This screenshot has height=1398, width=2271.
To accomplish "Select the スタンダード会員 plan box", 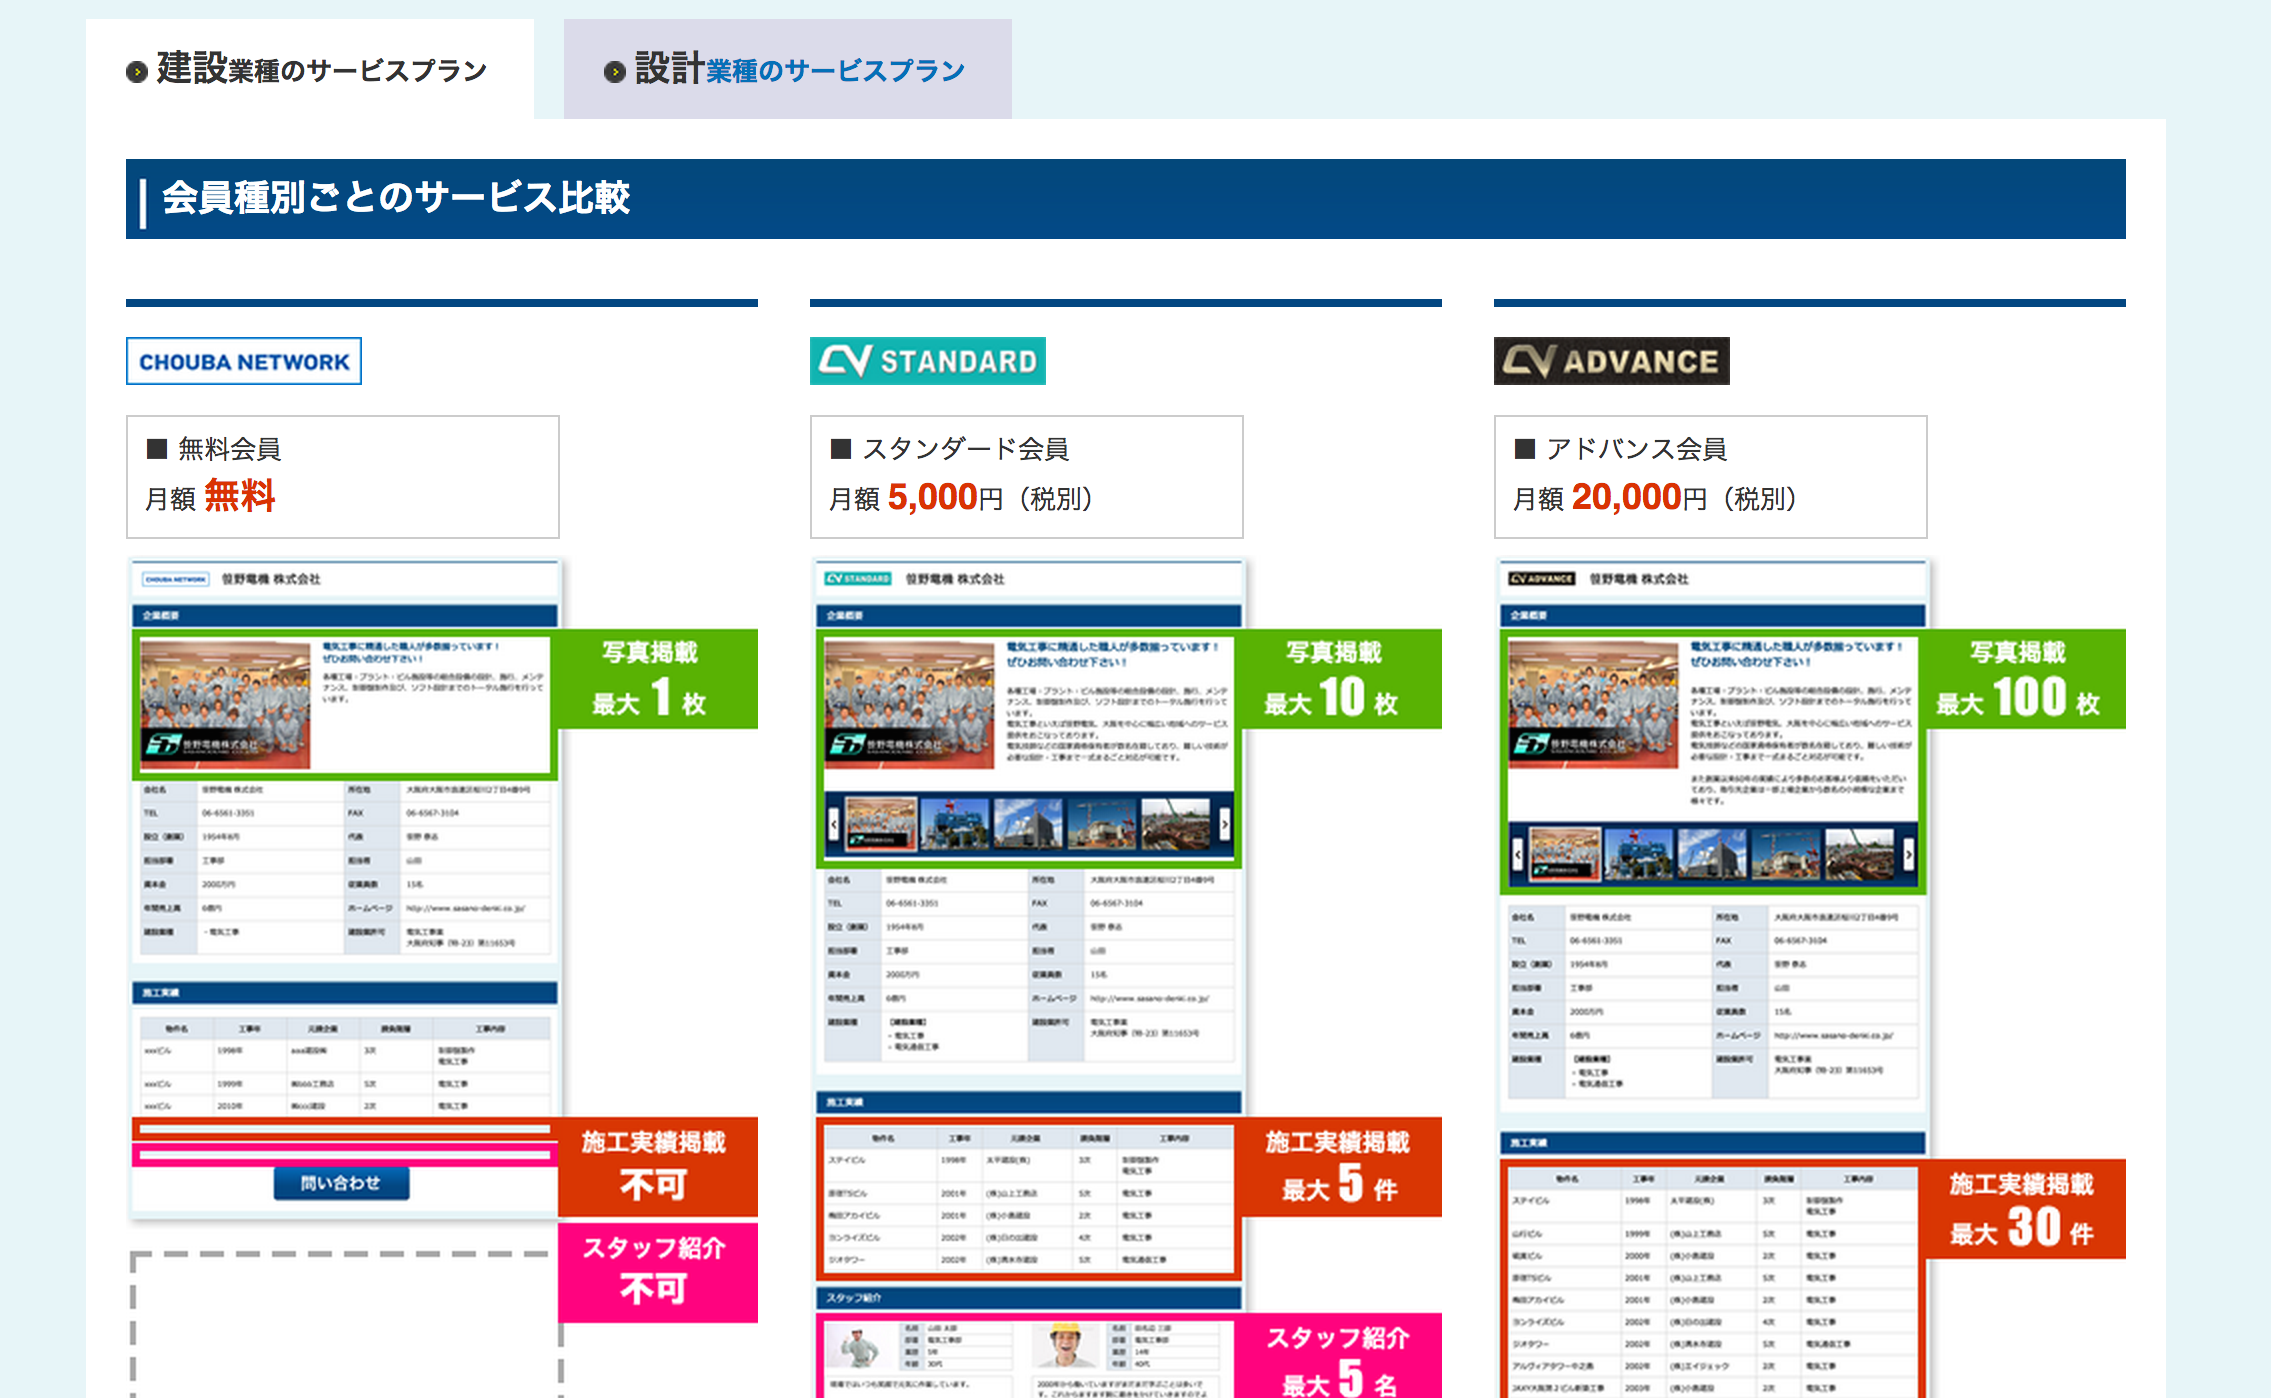I will pyautogui.click(x=1027, y=477).
